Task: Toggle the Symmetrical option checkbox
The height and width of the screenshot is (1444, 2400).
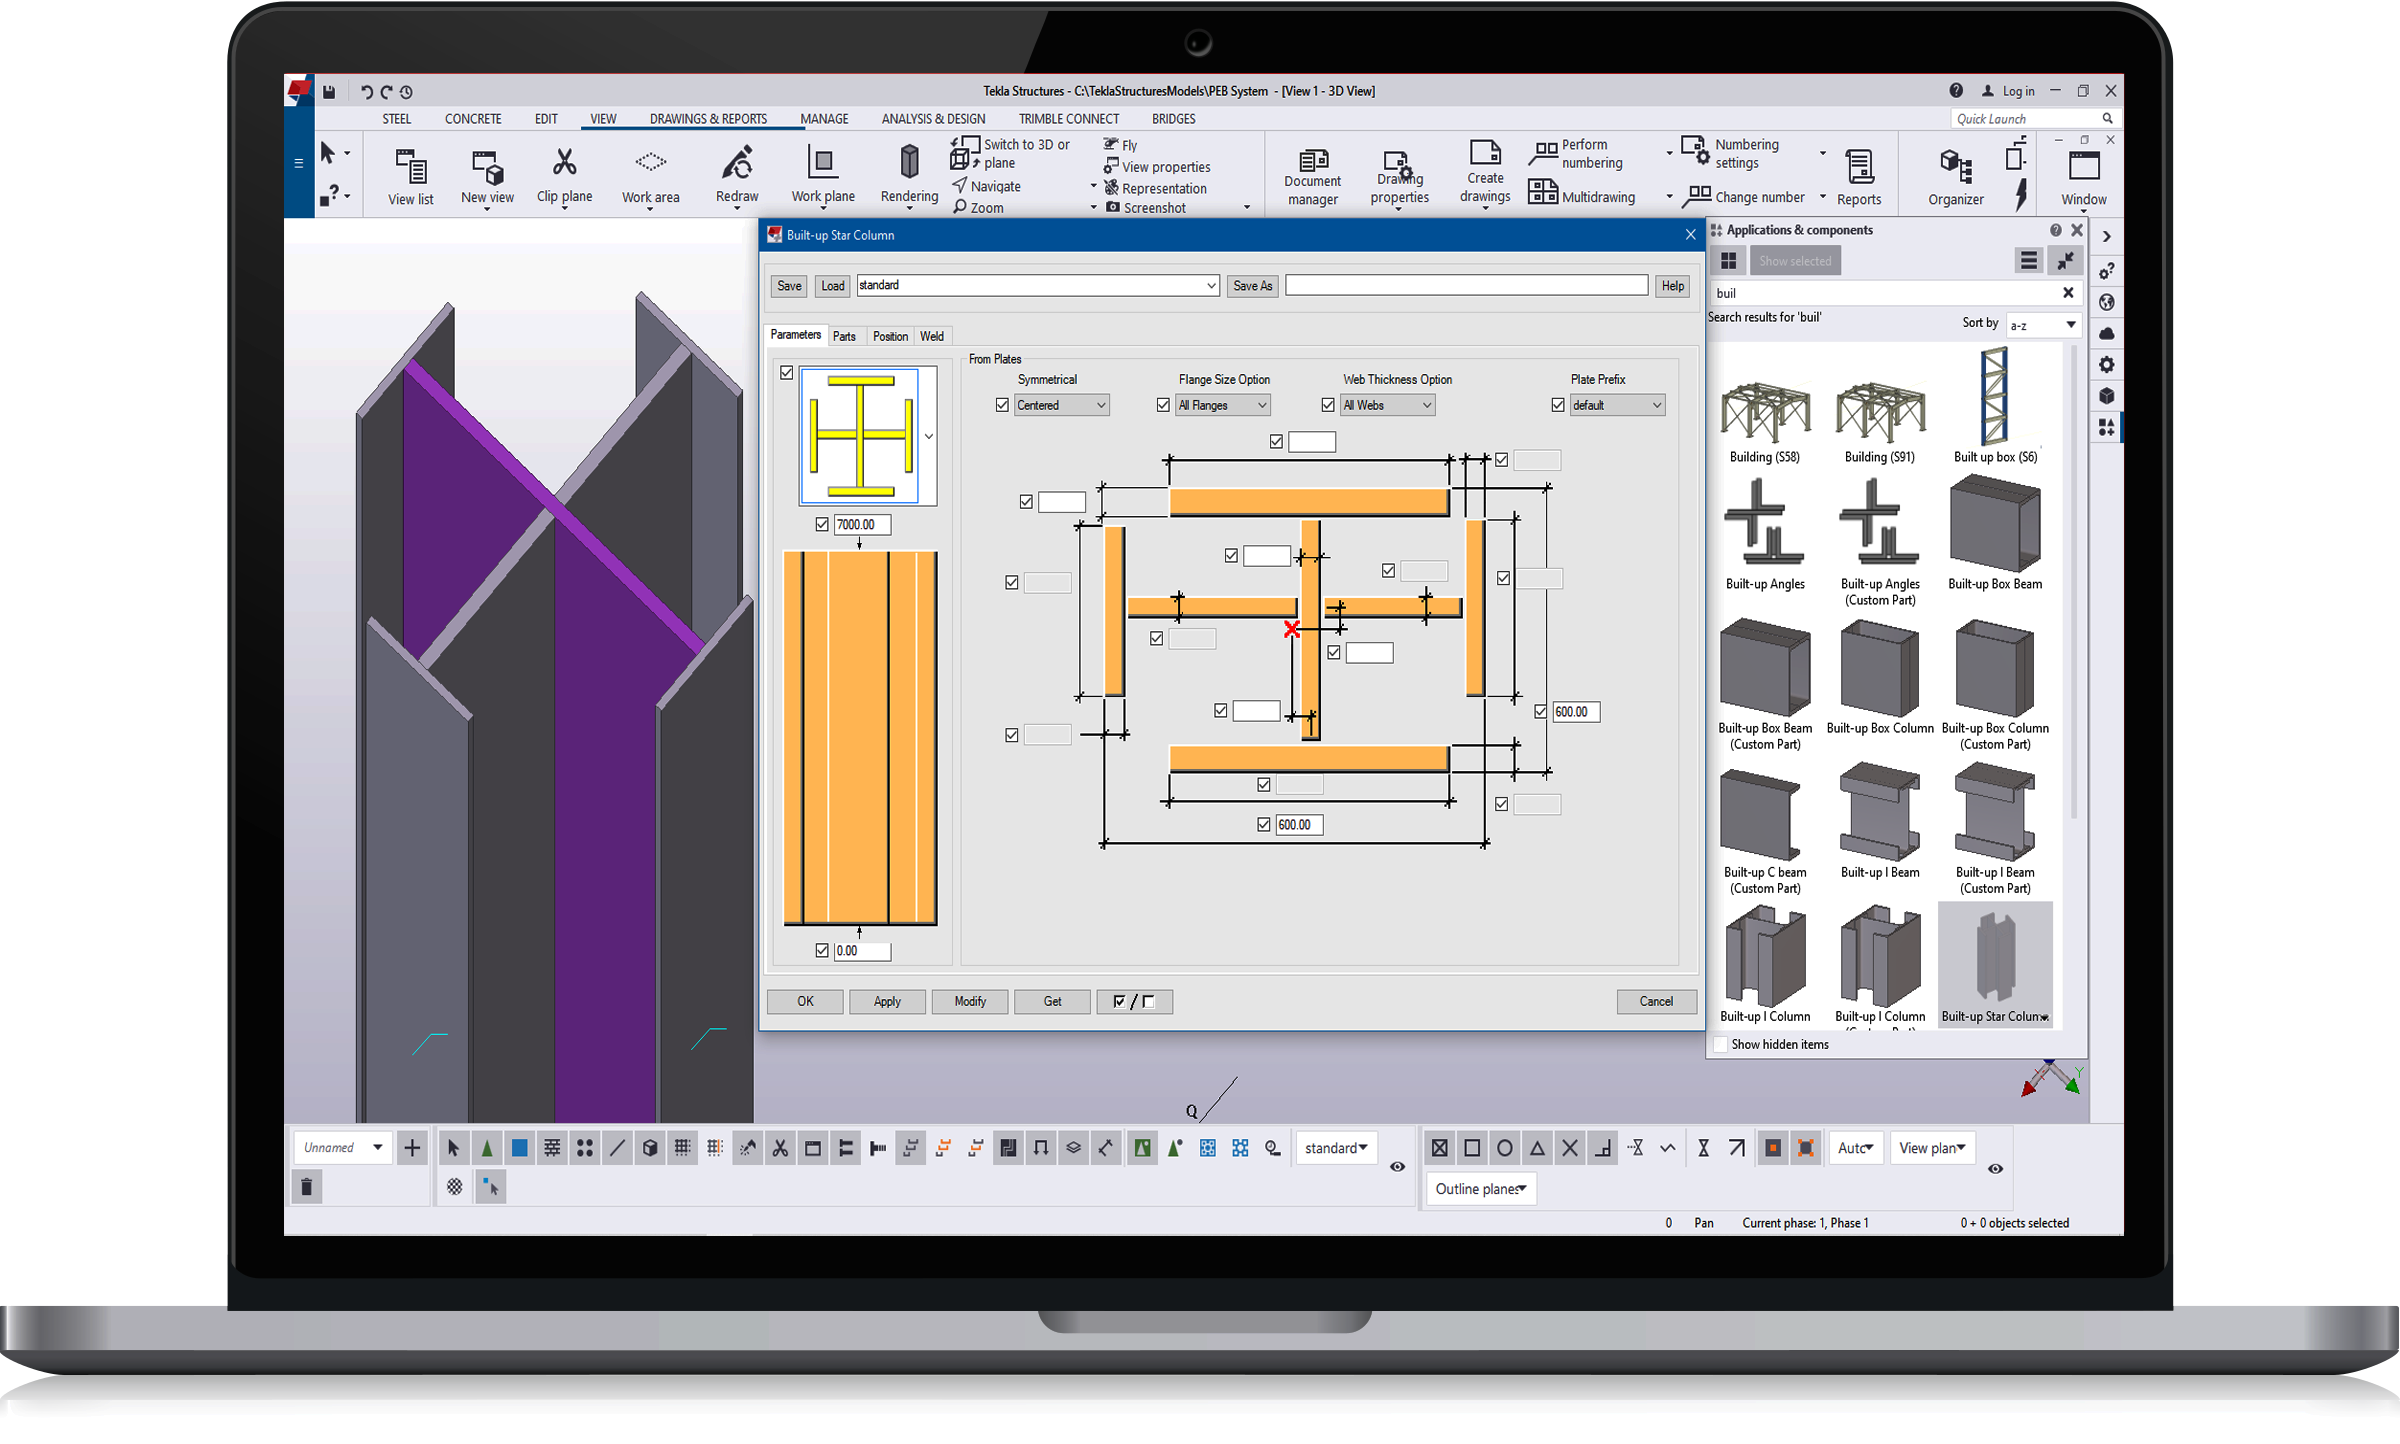Action: tap(1002, 405)
